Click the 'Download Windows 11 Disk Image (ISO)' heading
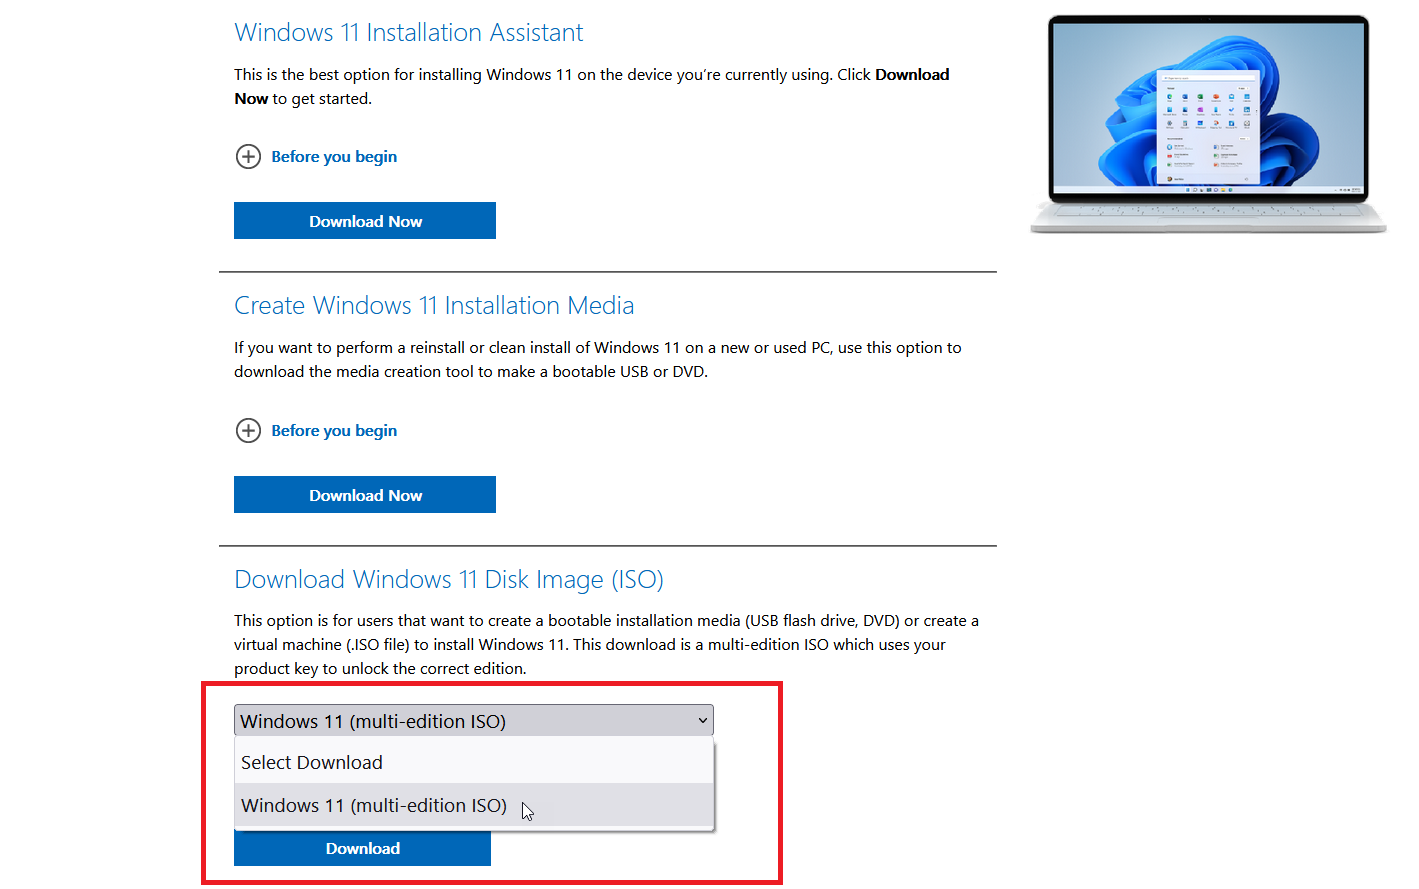 [x=448, y=579]
